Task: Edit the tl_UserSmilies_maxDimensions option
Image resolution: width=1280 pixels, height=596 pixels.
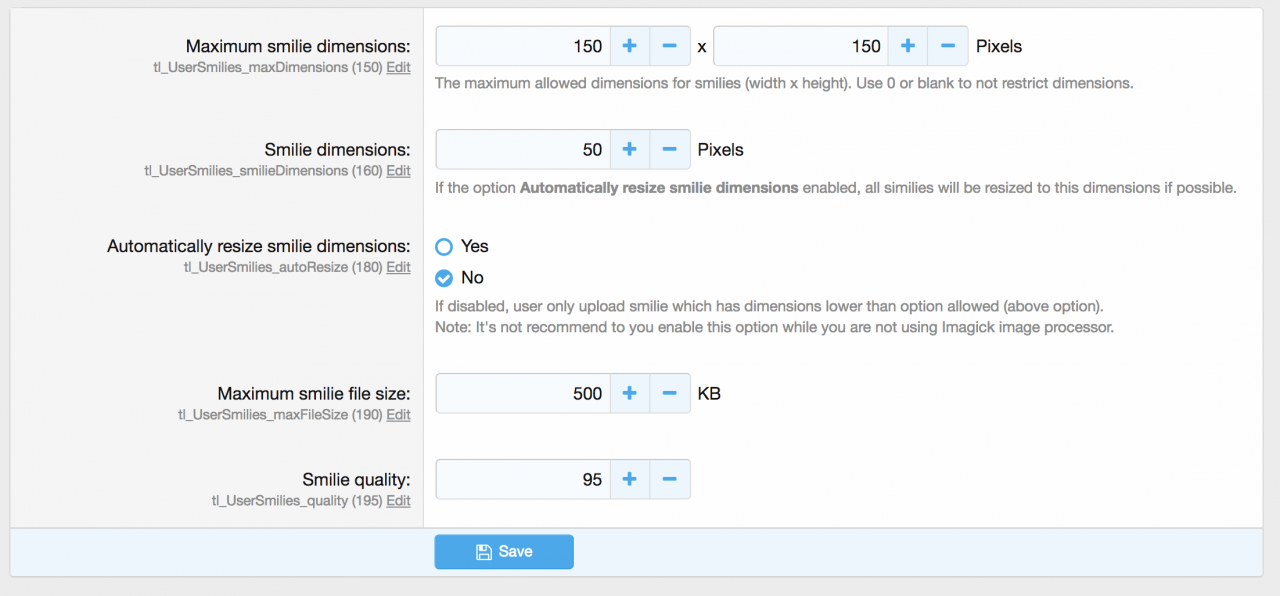Action: point(398,68)
